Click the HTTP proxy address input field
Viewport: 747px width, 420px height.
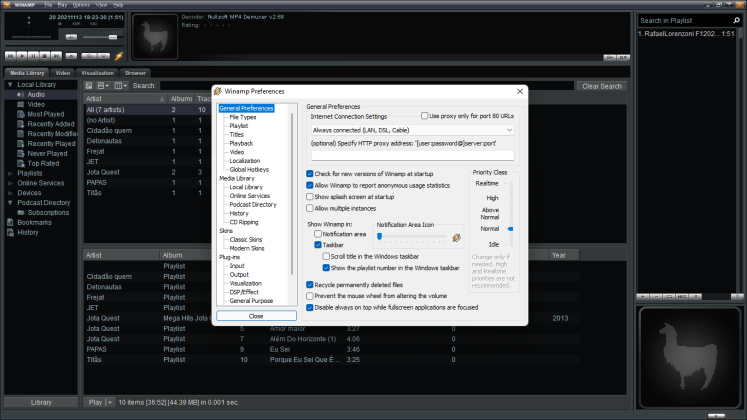pos(413,155)
